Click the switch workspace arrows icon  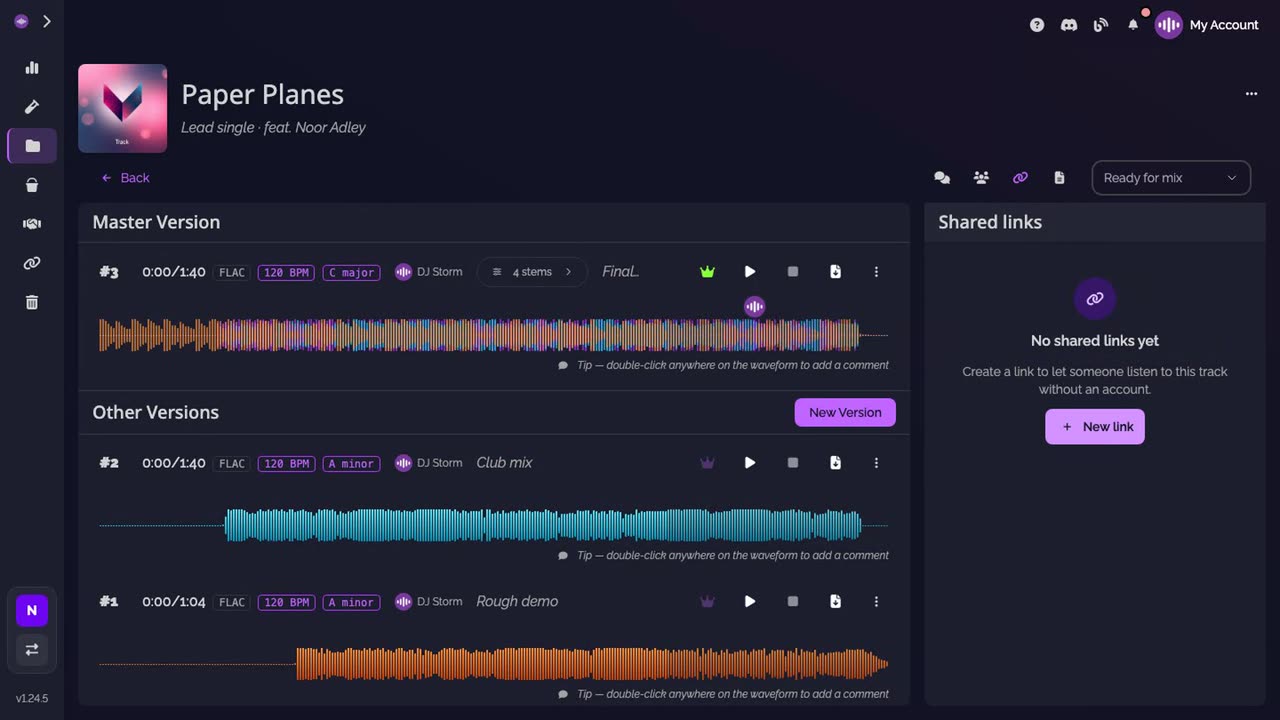pyautogui.click(x=32, y=649)
